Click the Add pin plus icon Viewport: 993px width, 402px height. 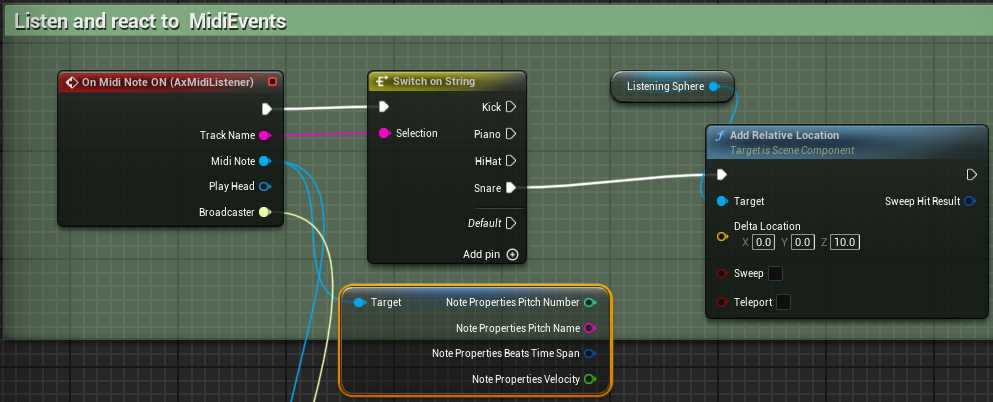click(x=513, y=254)
